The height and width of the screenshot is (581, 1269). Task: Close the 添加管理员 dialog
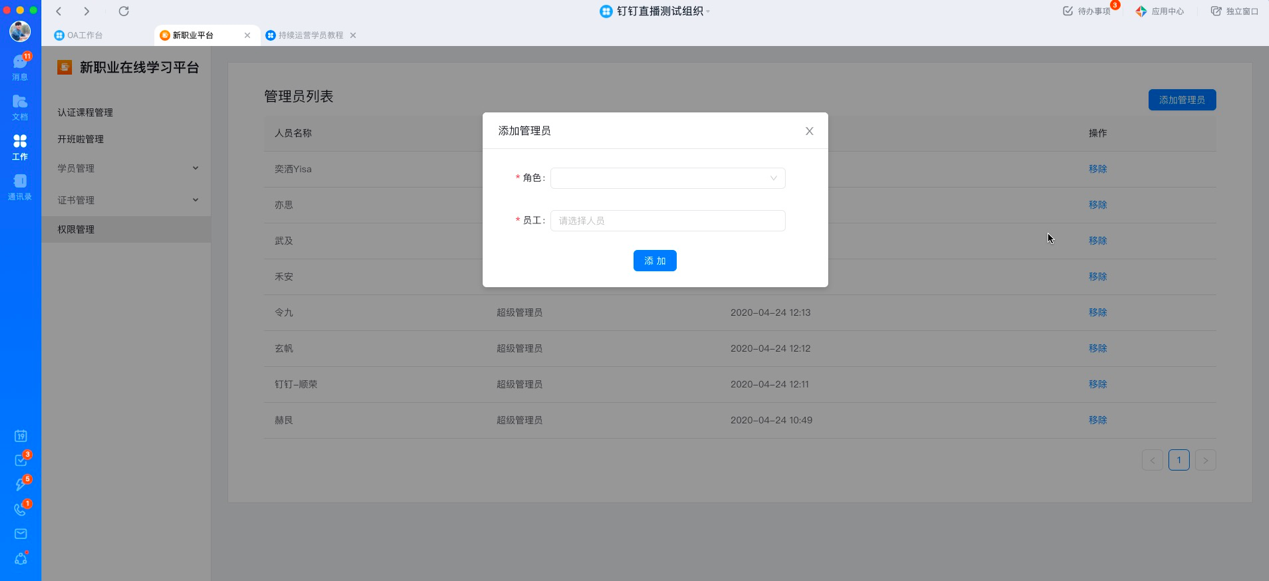809,131
